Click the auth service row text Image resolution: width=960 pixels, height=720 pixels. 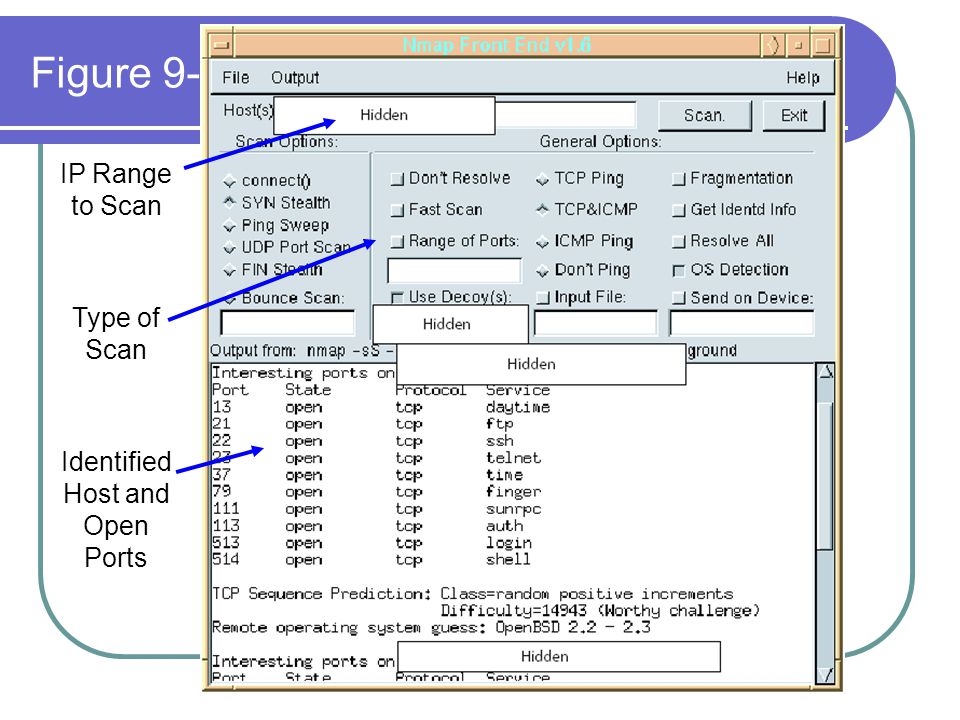(x=504, y=526)
